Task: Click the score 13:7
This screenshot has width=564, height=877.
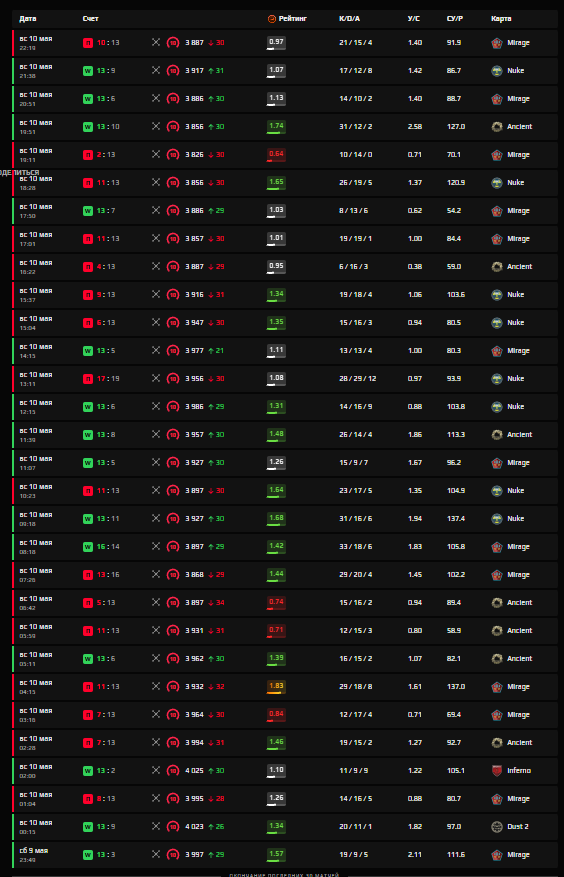Action: click(106, 210)
